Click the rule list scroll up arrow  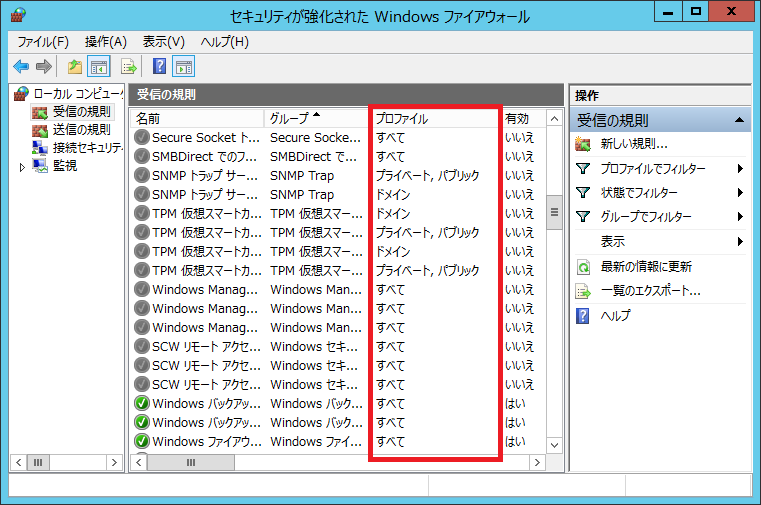[x=554, y=118]
